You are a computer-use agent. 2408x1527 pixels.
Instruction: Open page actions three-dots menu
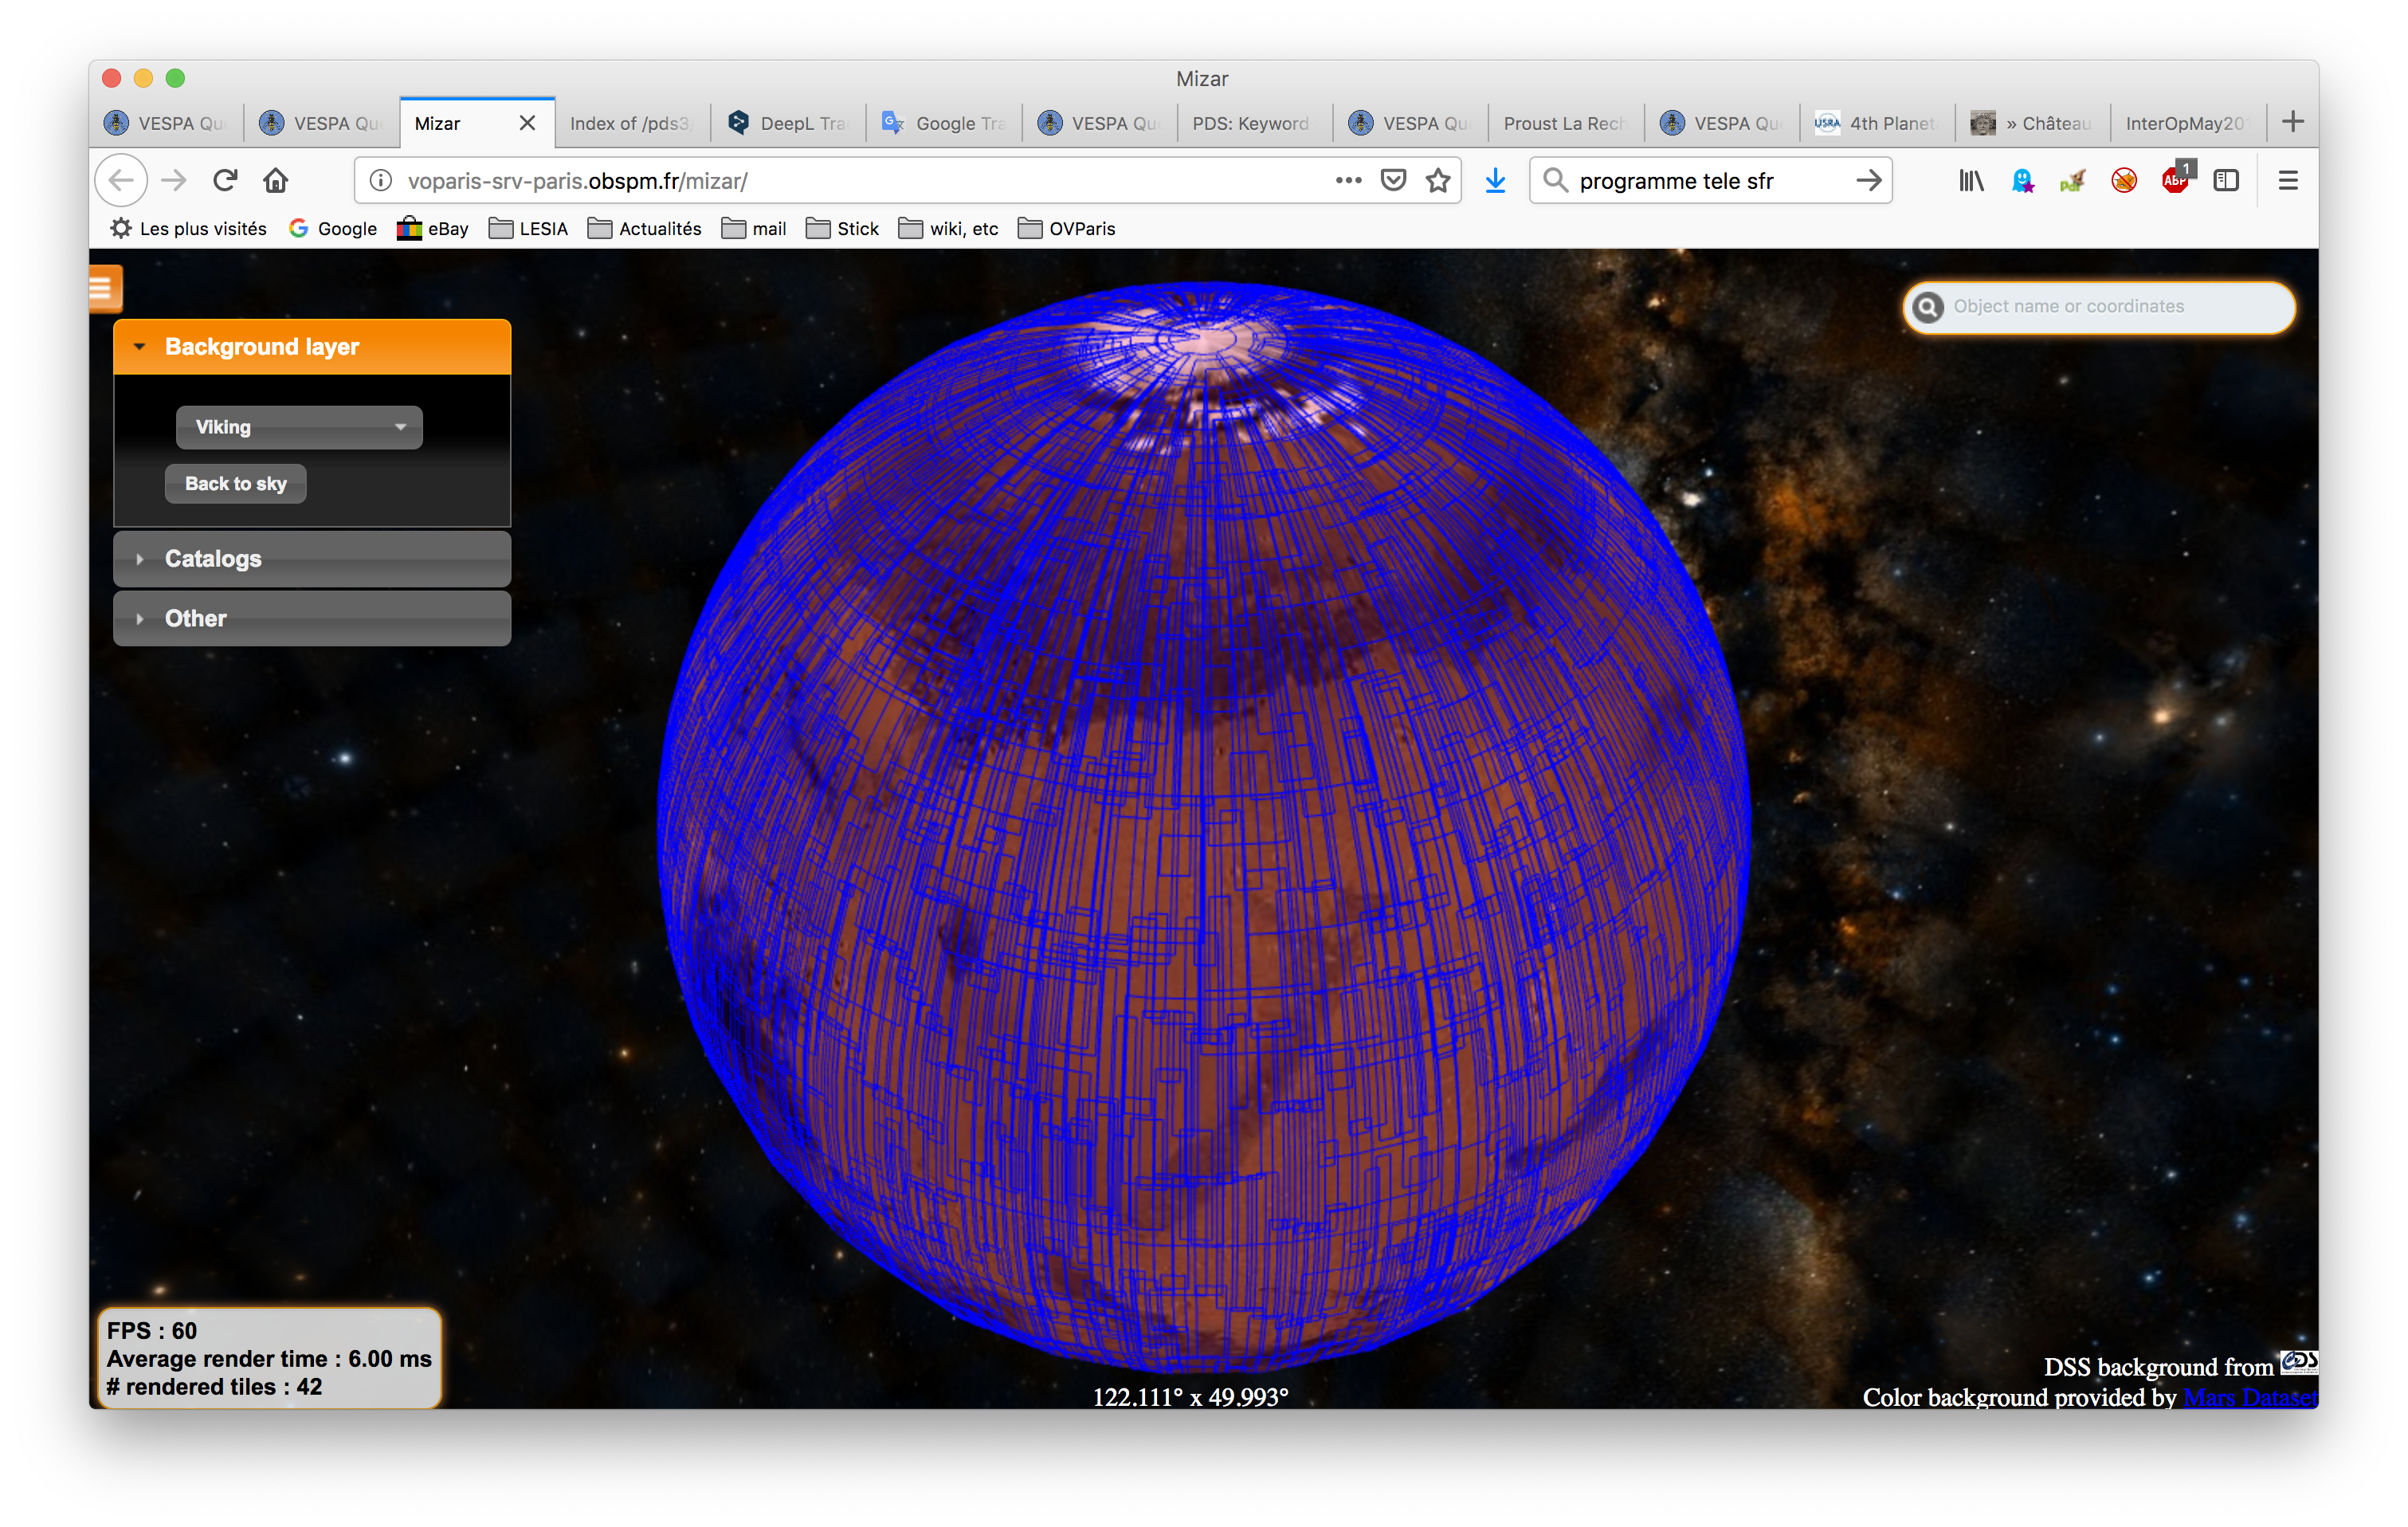(1348, 181)
